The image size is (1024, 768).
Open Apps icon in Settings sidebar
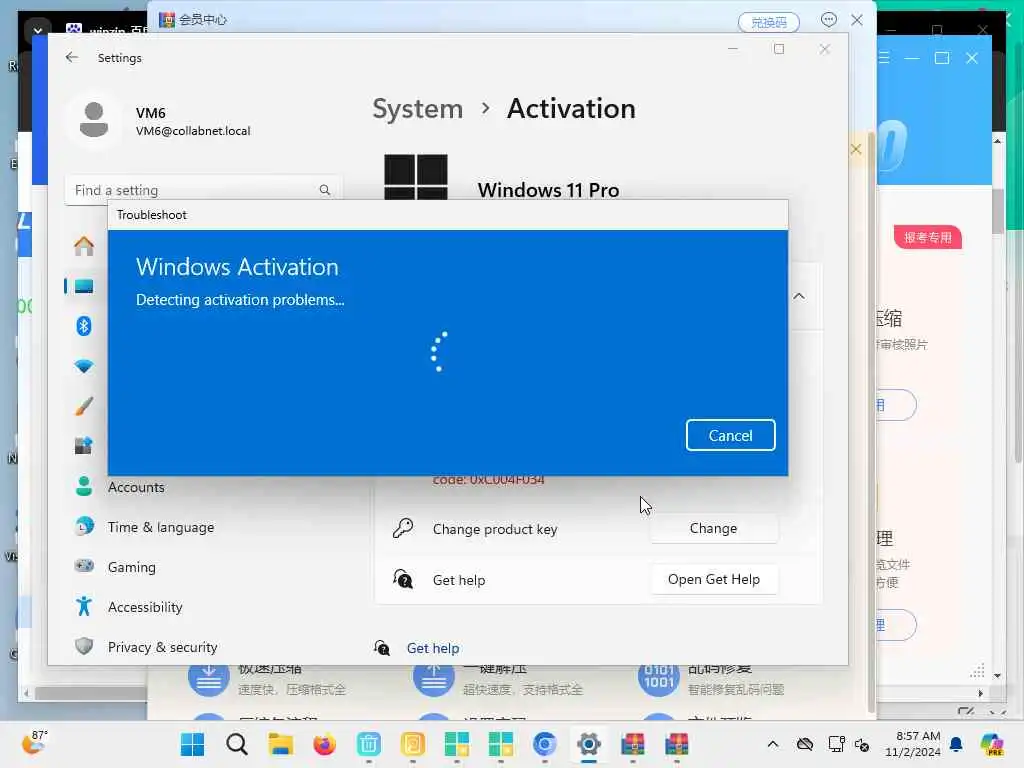(84, 446)
